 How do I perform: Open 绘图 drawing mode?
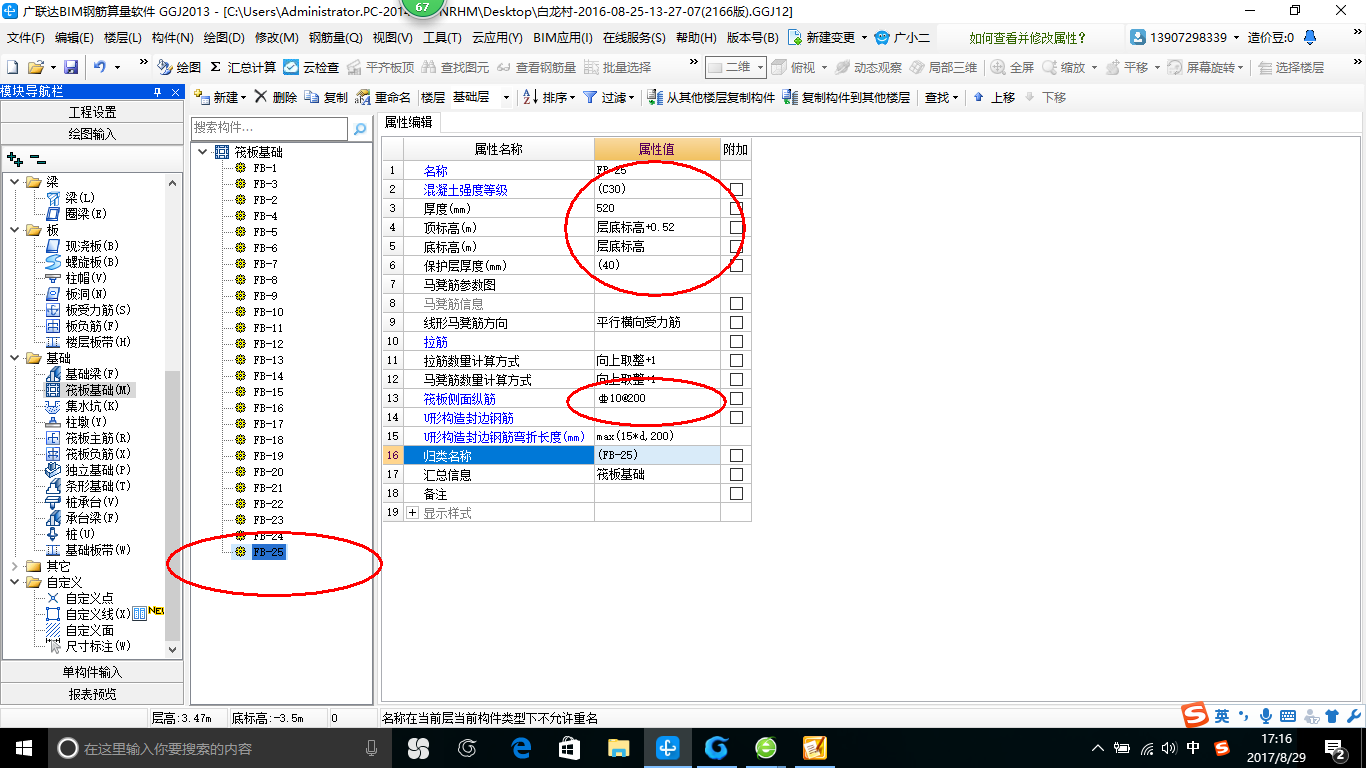180,67
